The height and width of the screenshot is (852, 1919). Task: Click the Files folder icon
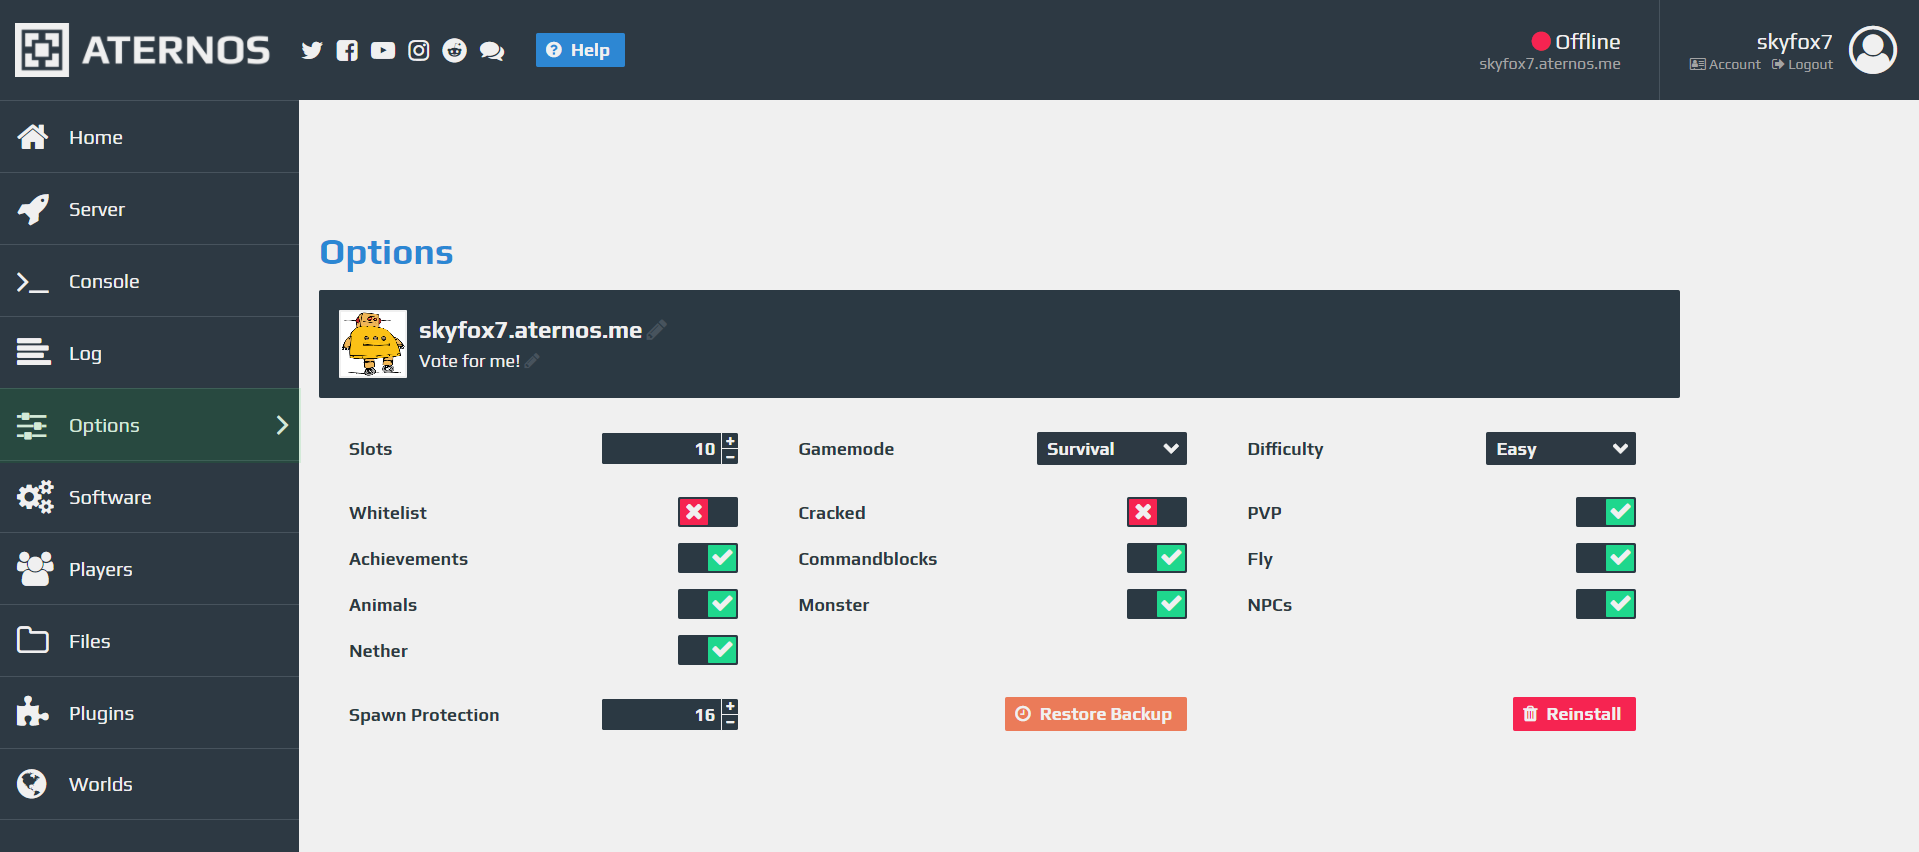click(33, 640)
